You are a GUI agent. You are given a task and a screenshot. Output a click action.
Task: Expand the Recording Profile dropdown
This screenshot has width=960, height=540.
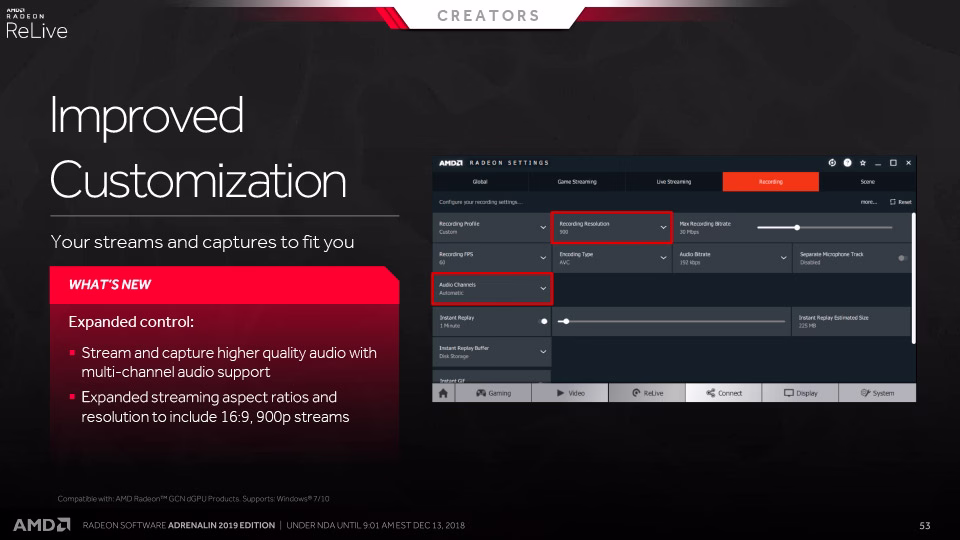[492, 228]
